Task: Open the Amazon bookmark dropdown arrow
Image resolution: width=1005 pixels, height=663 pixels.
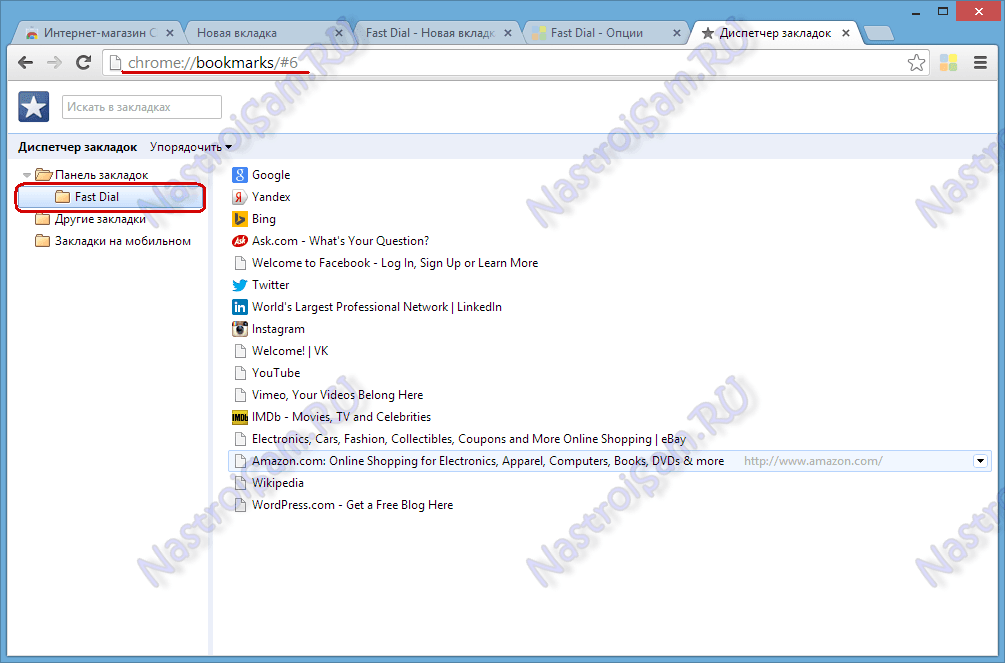Action: pyautogui.click(x=981, y=461)
